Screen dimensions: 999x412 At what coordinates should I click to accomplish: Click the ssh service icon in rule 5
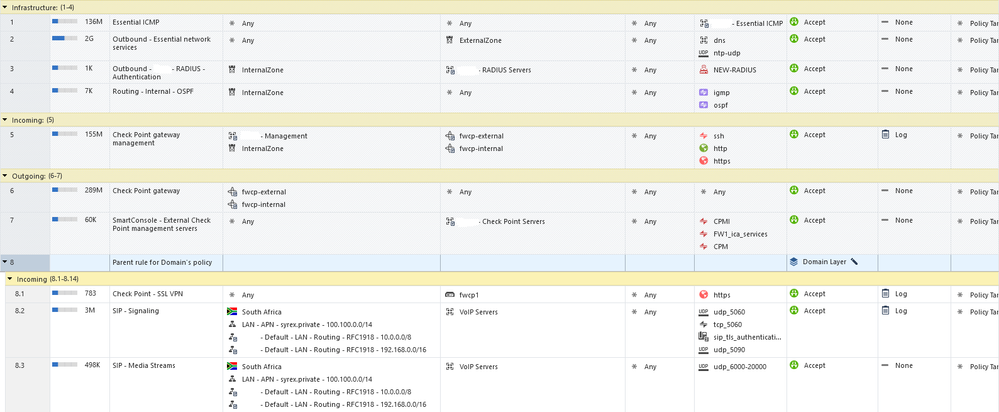pos(704,136)
